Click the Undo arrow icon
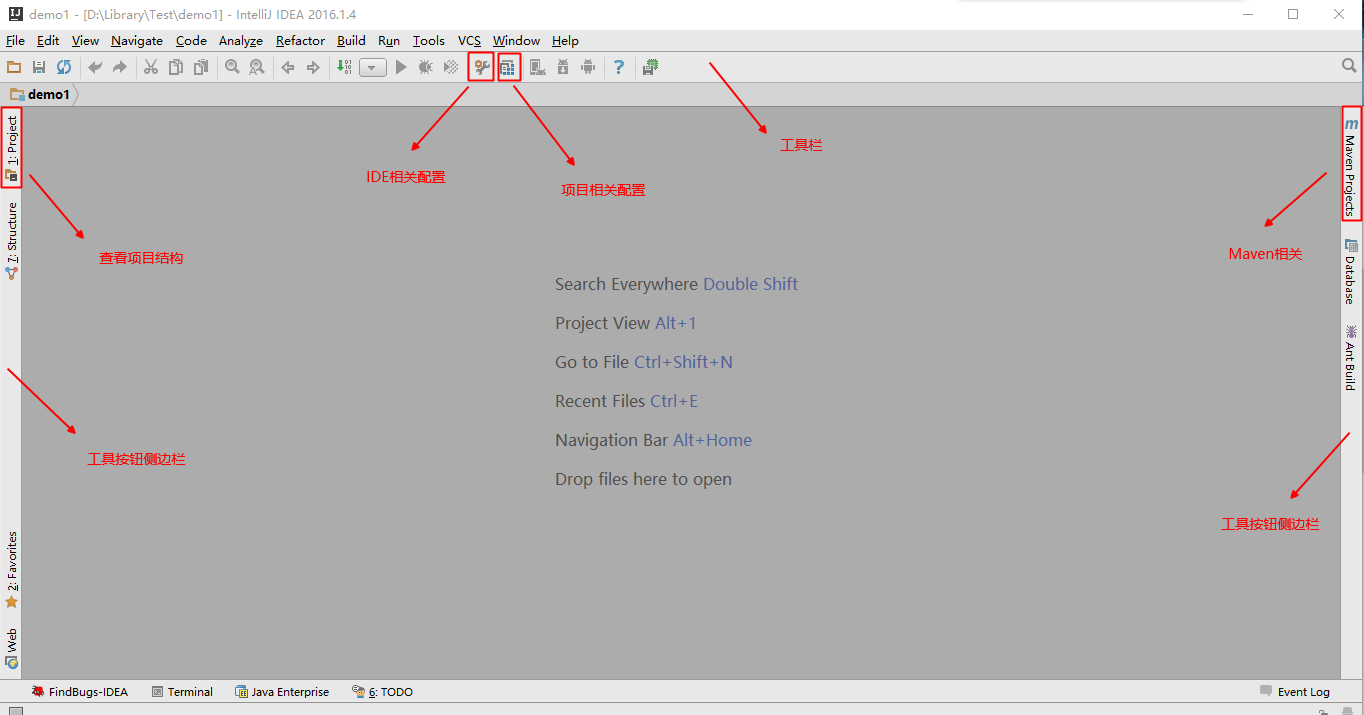This screenshot has width=1364, height=715. click(x=95, y=67)
